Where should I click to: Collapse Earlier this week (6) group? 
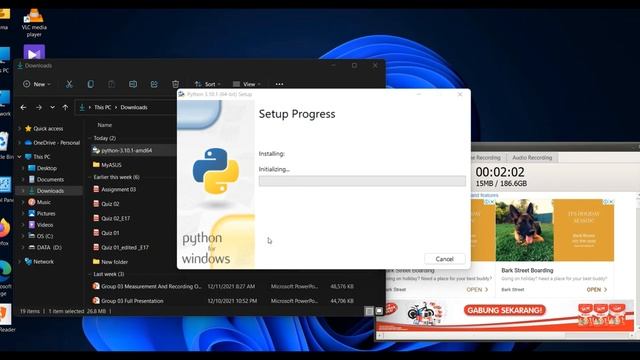(90, 177)
